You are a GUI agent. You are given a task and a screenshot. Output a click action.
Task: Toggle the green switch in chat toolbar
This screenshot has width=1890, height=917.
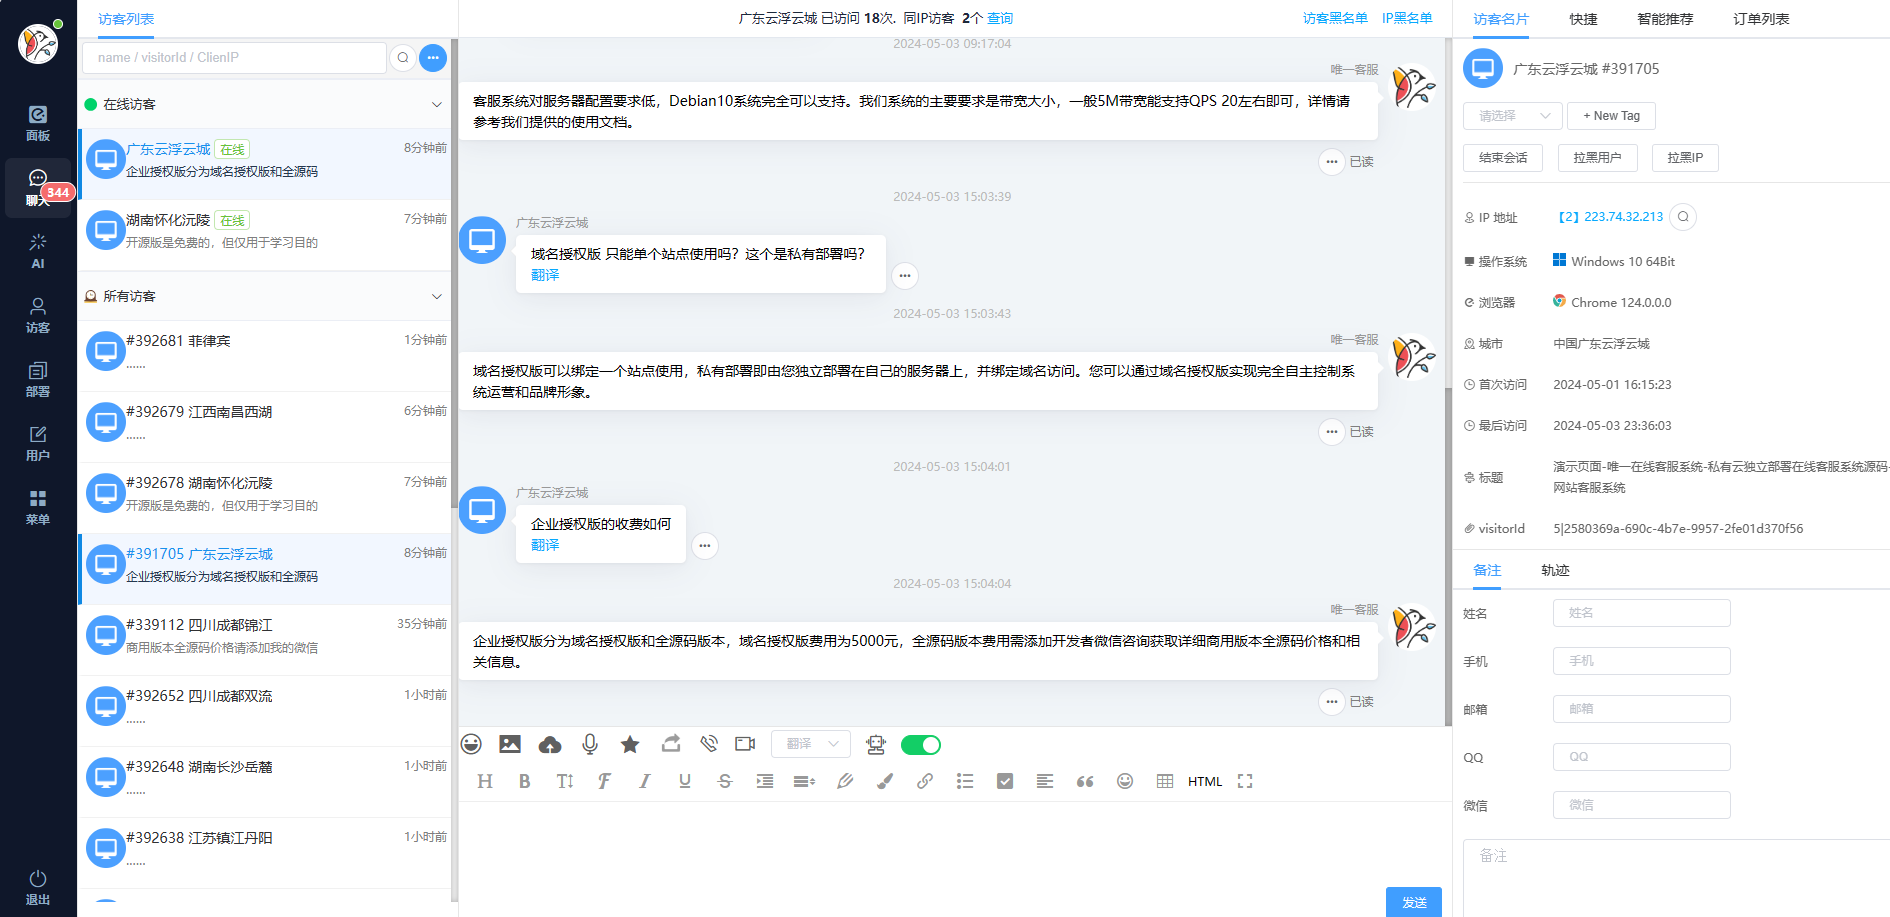click(x=921, y=744)
